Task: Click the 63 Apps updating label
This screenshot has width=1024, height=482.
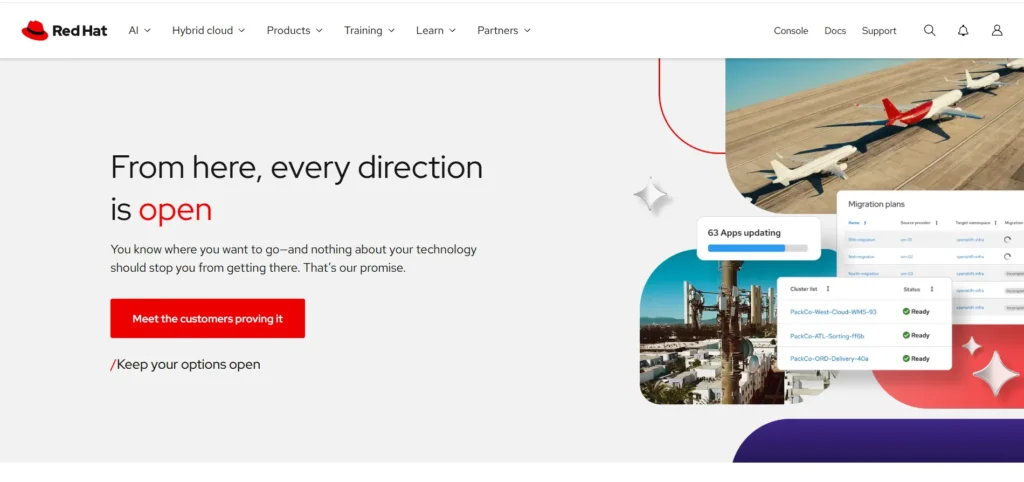Action: pos(744,233)
